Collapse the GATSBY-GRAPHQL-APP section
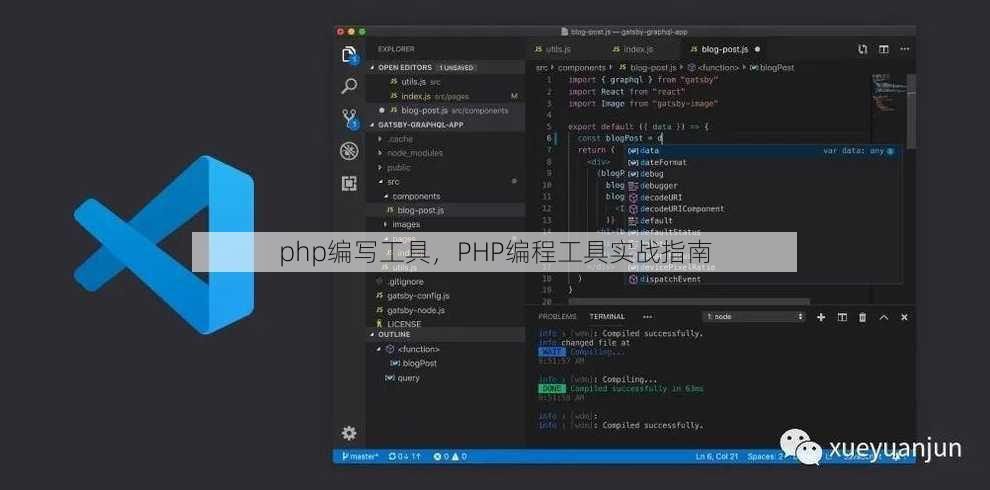Screen dimensions: 990x490 pyautogui.click(x=445, y=125)
